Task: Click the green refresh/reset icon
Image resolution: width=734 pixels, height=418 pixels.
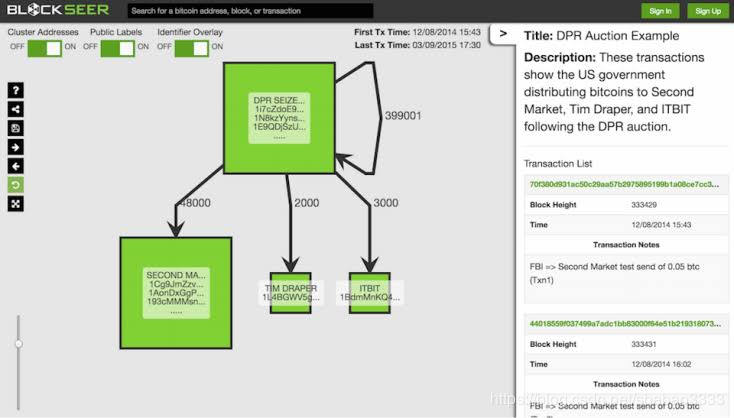Action: click(x=15, y=185)
